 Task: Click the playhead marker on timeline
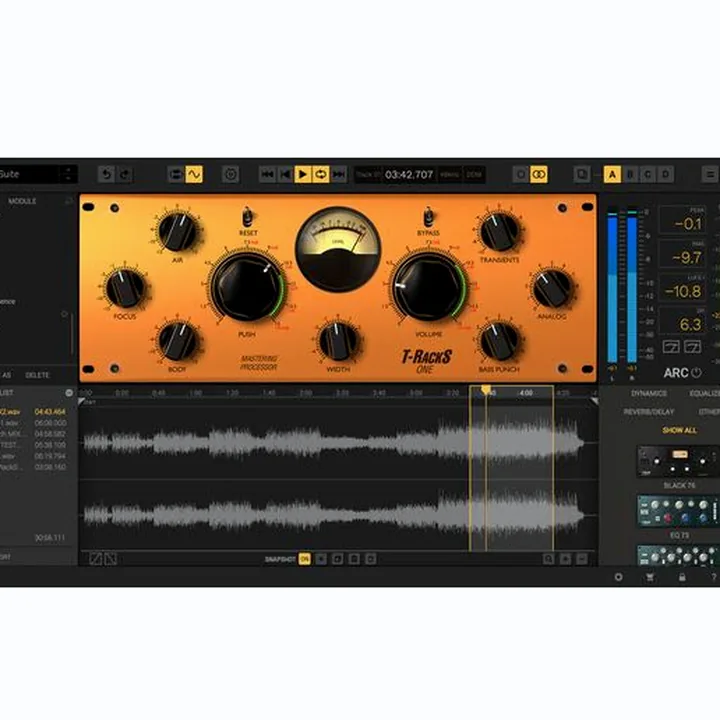pos(486,390)
